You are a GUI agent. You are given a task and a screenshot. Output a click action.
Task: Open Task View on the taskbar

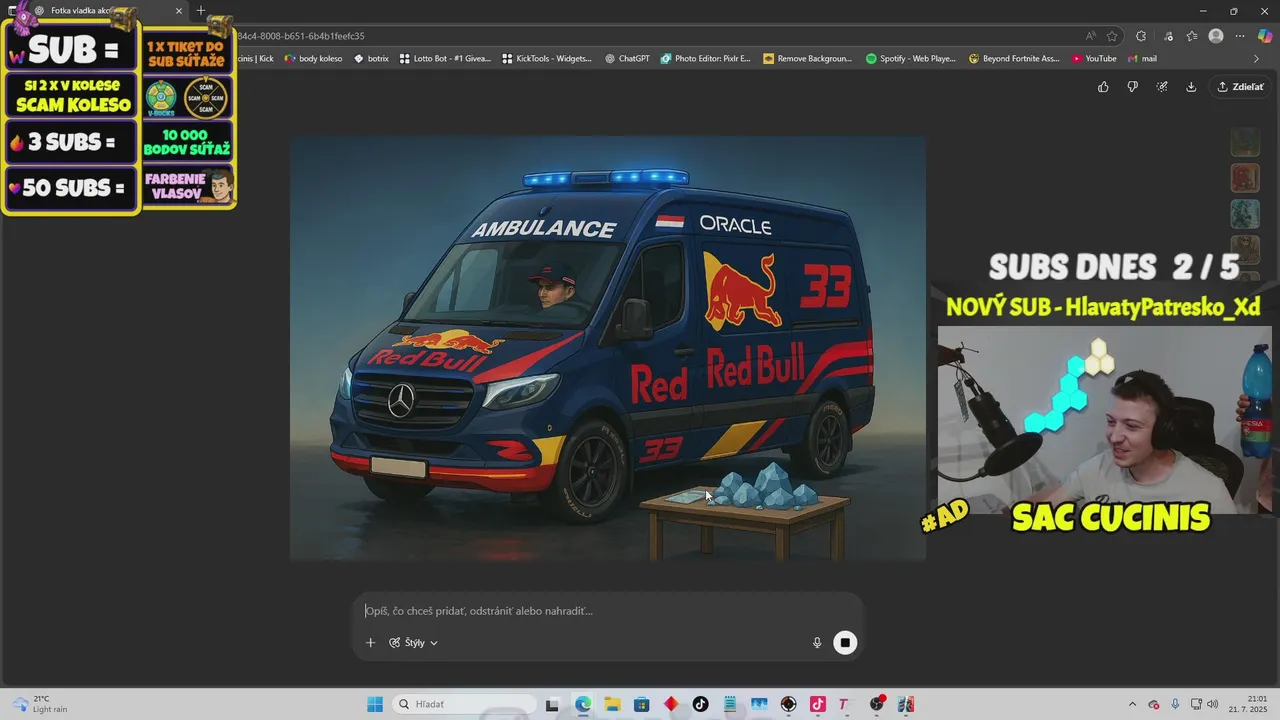[552, 704]
